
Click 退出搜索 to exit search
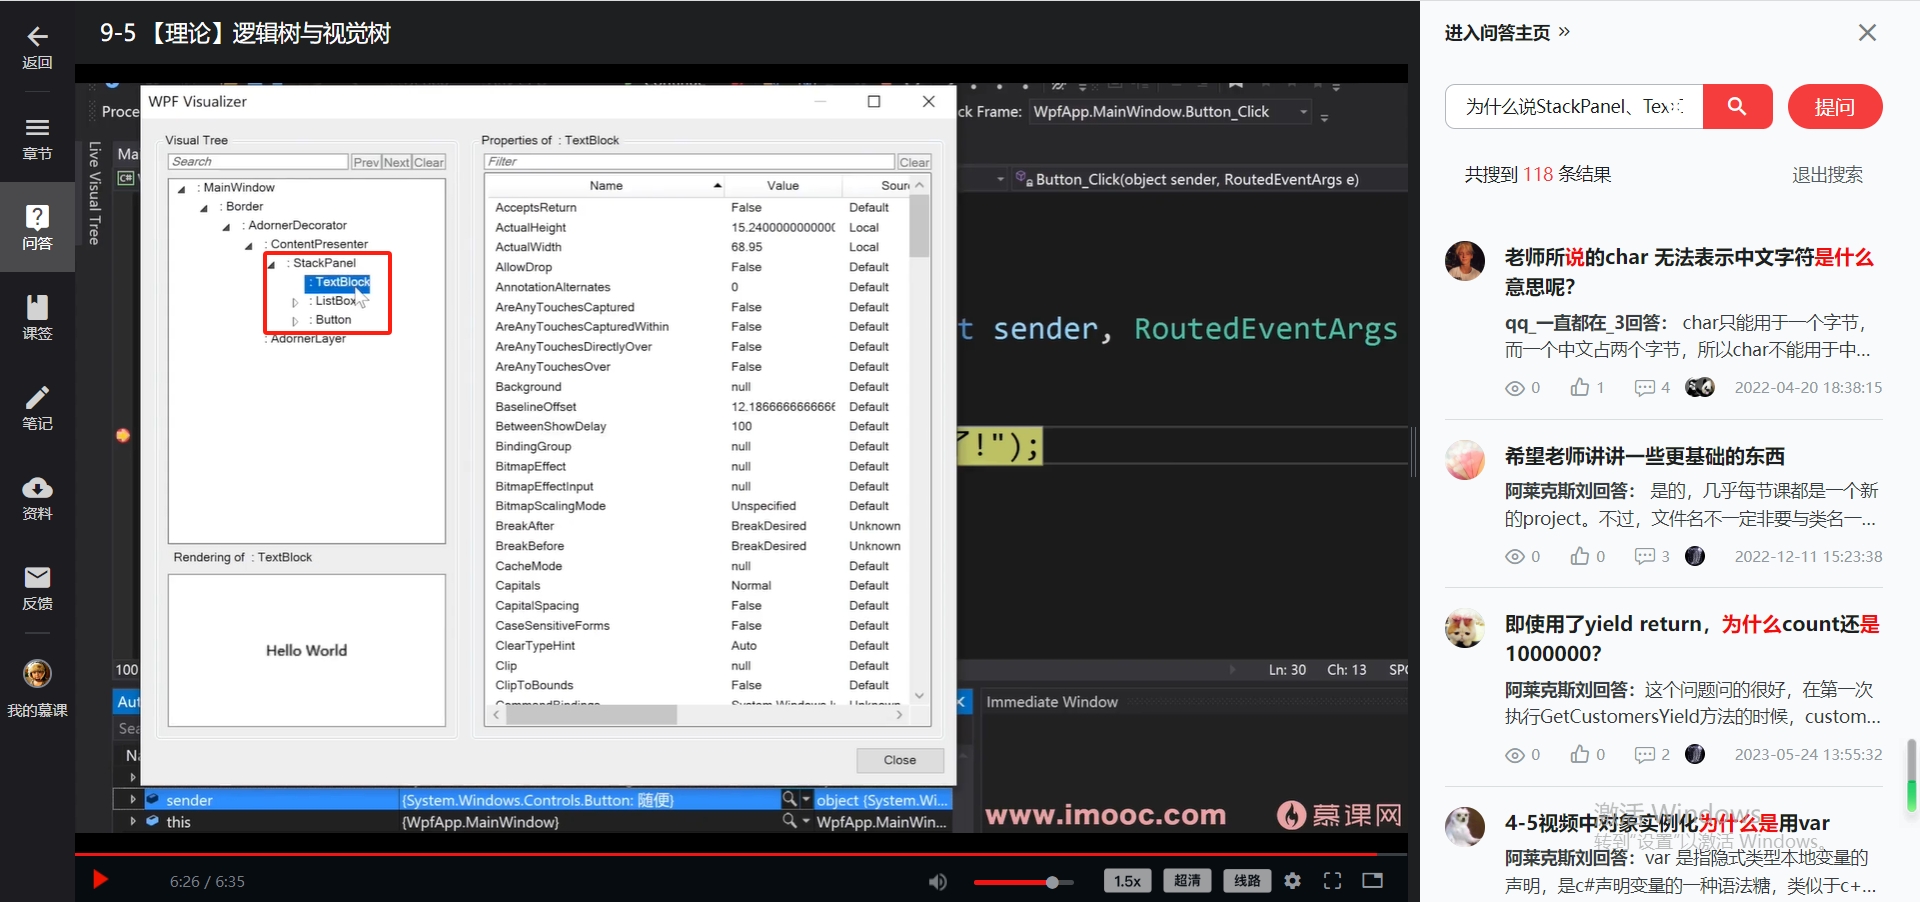pyautogui.click(x=1827, y=175)
